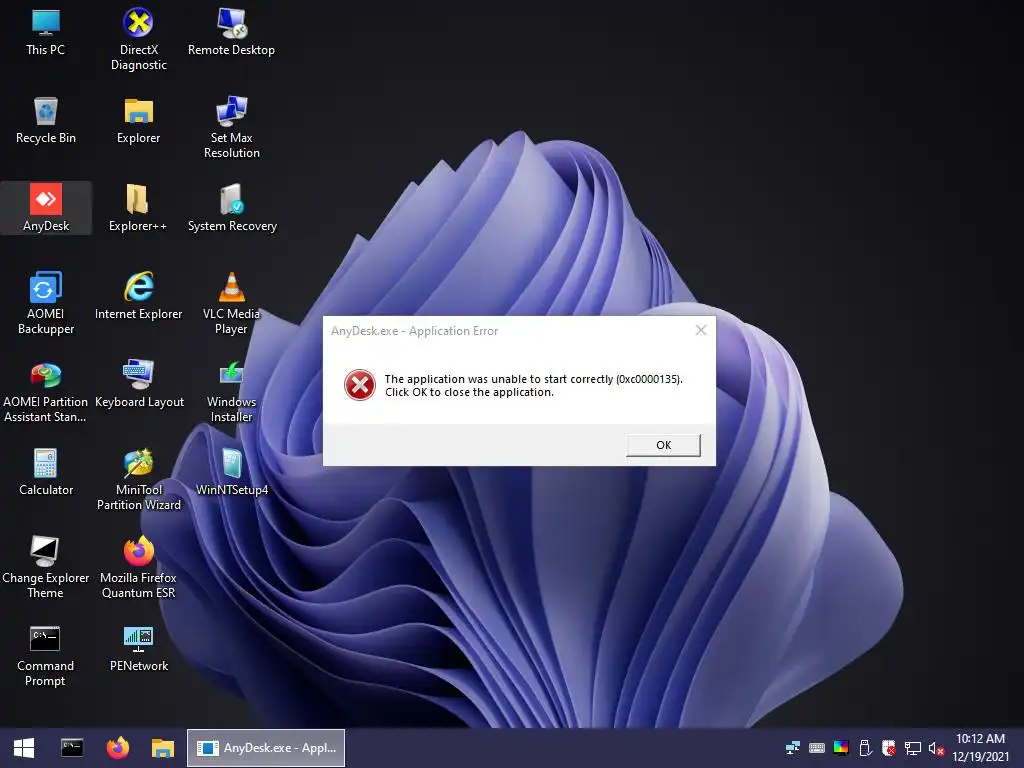1024x768 pixels.
Task: Click the USB device tray icon
Action: click(x=865, y=748)
